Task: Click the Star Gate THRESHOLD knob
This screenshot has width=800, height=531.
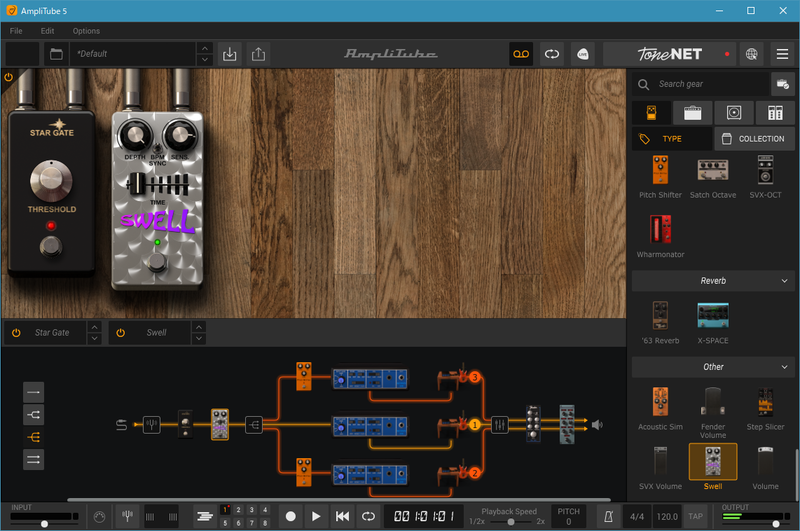Action: pyautogui.click(x=51, y=180)
